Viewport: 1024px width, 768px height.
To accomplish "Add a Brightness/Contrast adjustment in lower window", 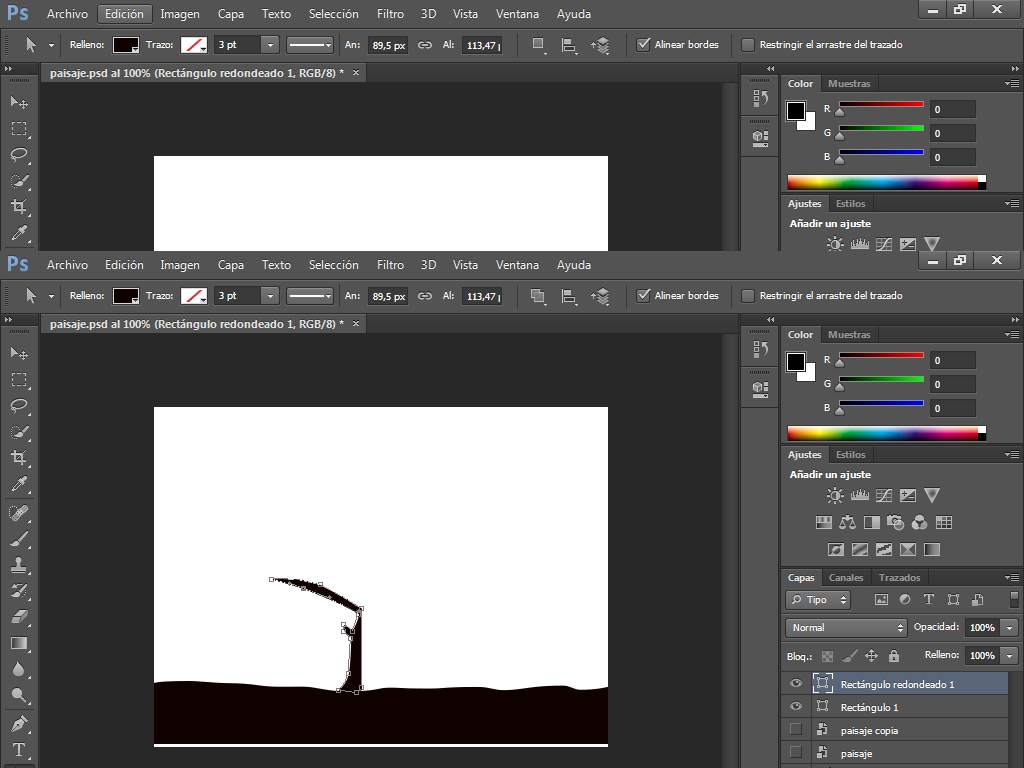I will tap(835, 496).
